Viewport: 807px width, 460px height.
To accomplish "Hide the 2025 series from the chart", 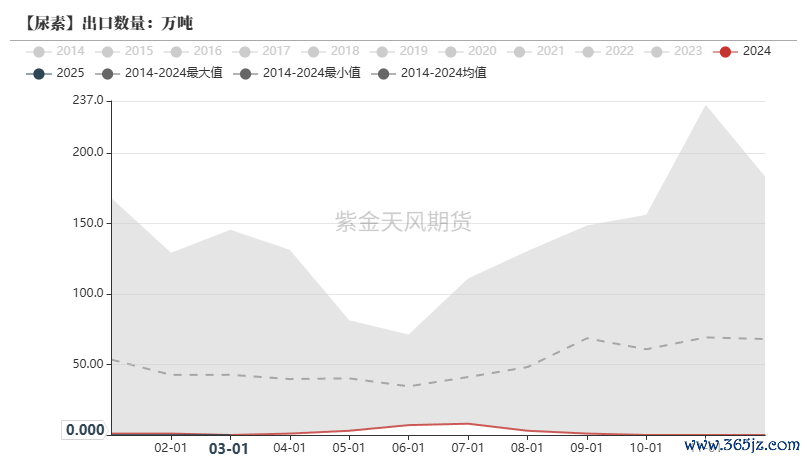I will pos(39,73).
